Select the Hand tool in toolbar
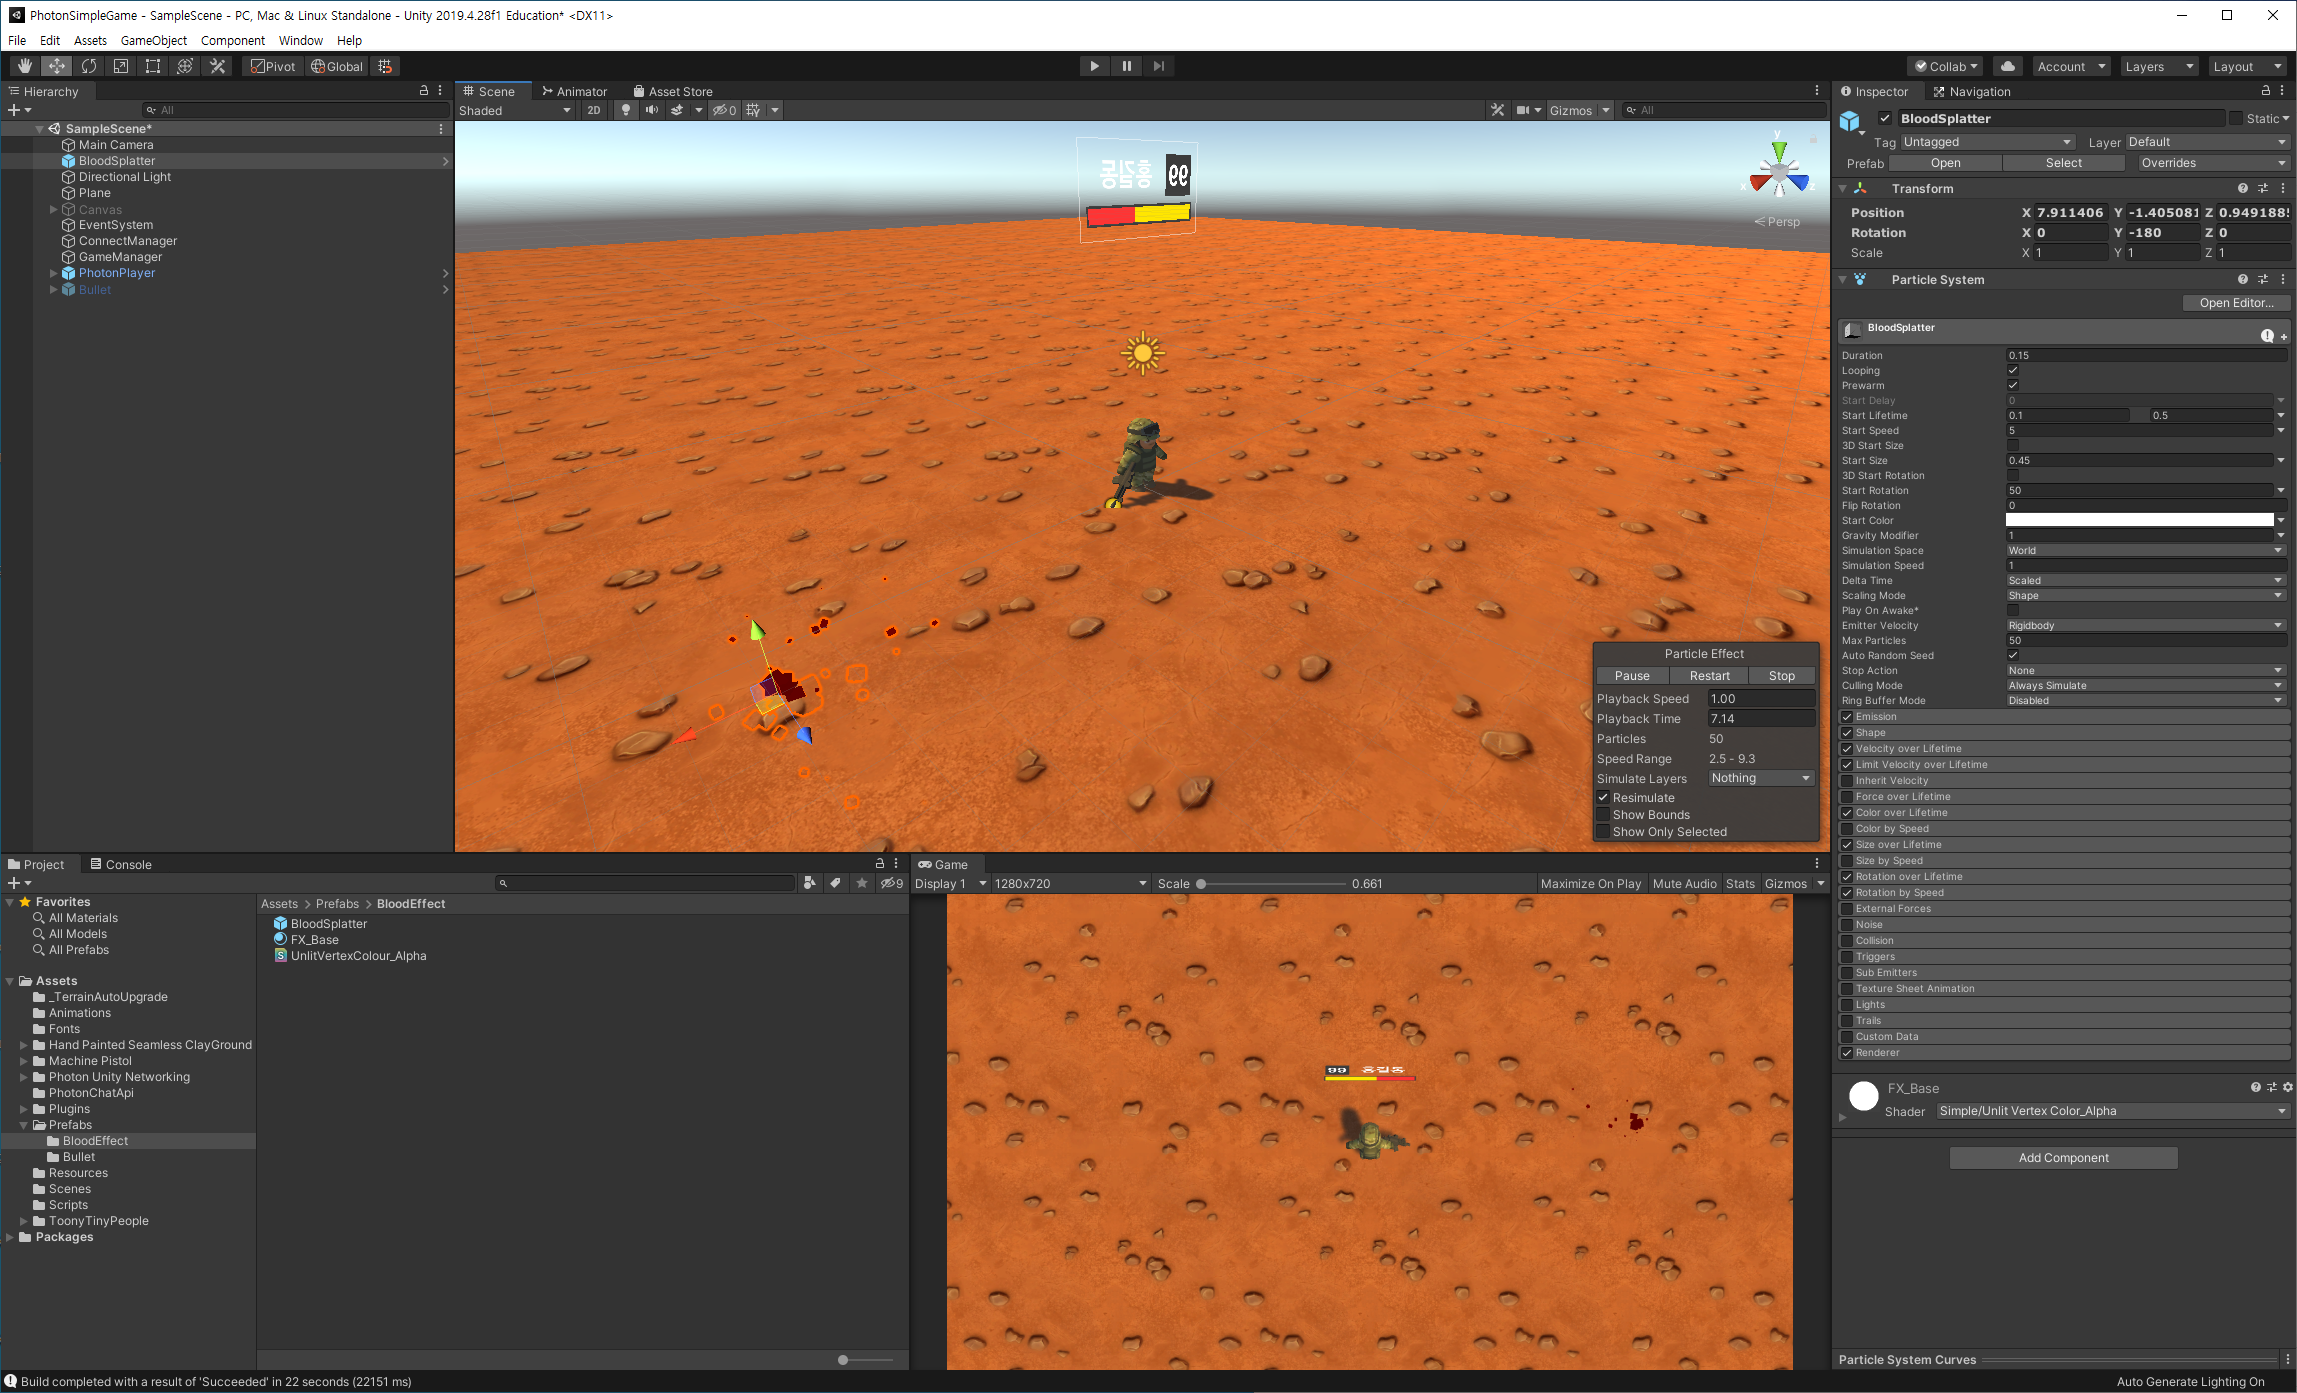Screen dimensions: 2297x1393 coord(25,66)
